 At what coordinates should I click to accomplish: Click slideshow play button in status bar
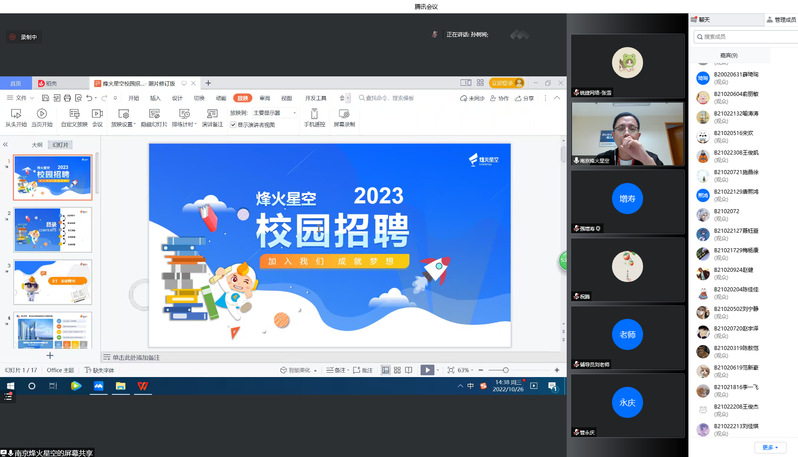click(427, 370)
